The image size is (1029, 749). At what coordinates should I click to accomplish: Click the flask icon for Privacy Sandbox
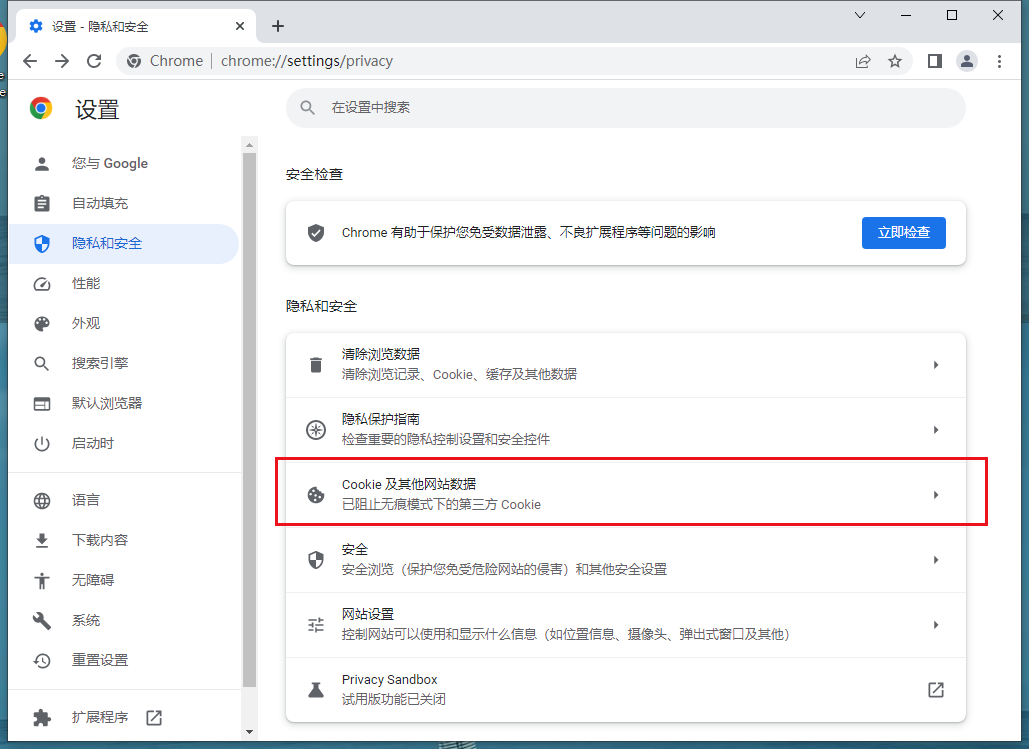click(316, 689)
